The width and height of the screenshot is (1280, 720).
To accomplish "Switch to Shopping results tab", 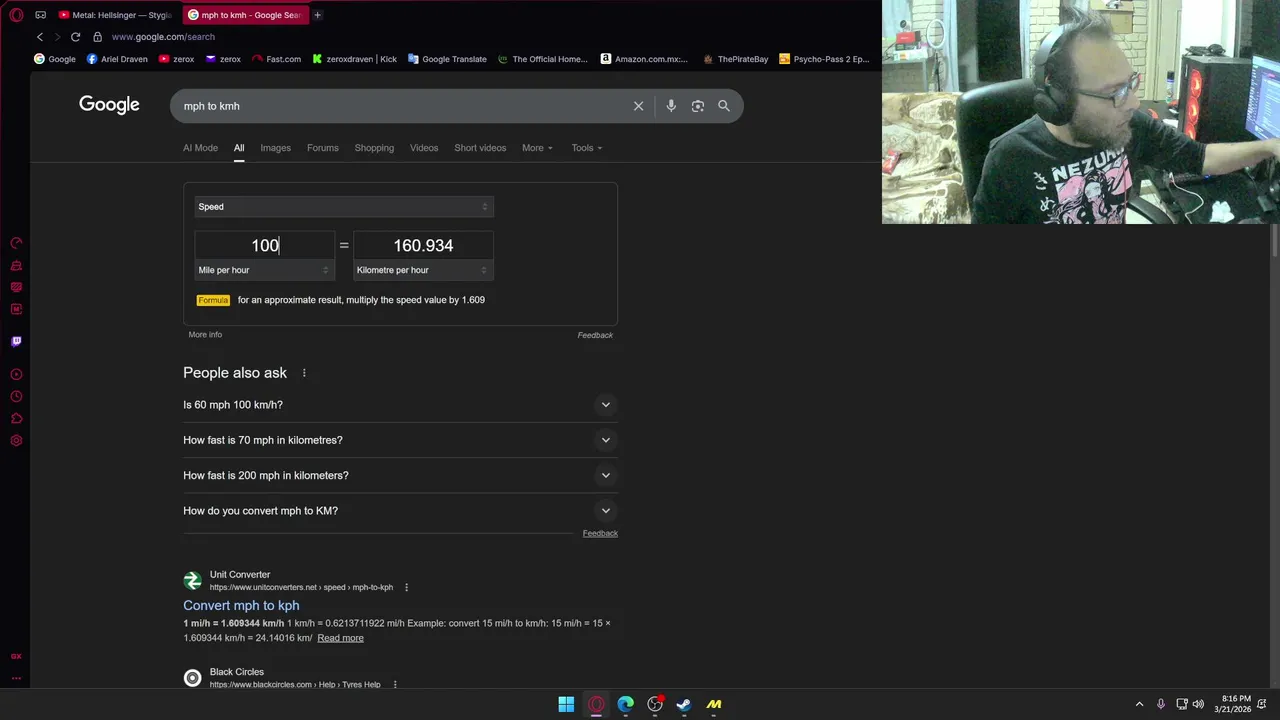I will 374,148.
